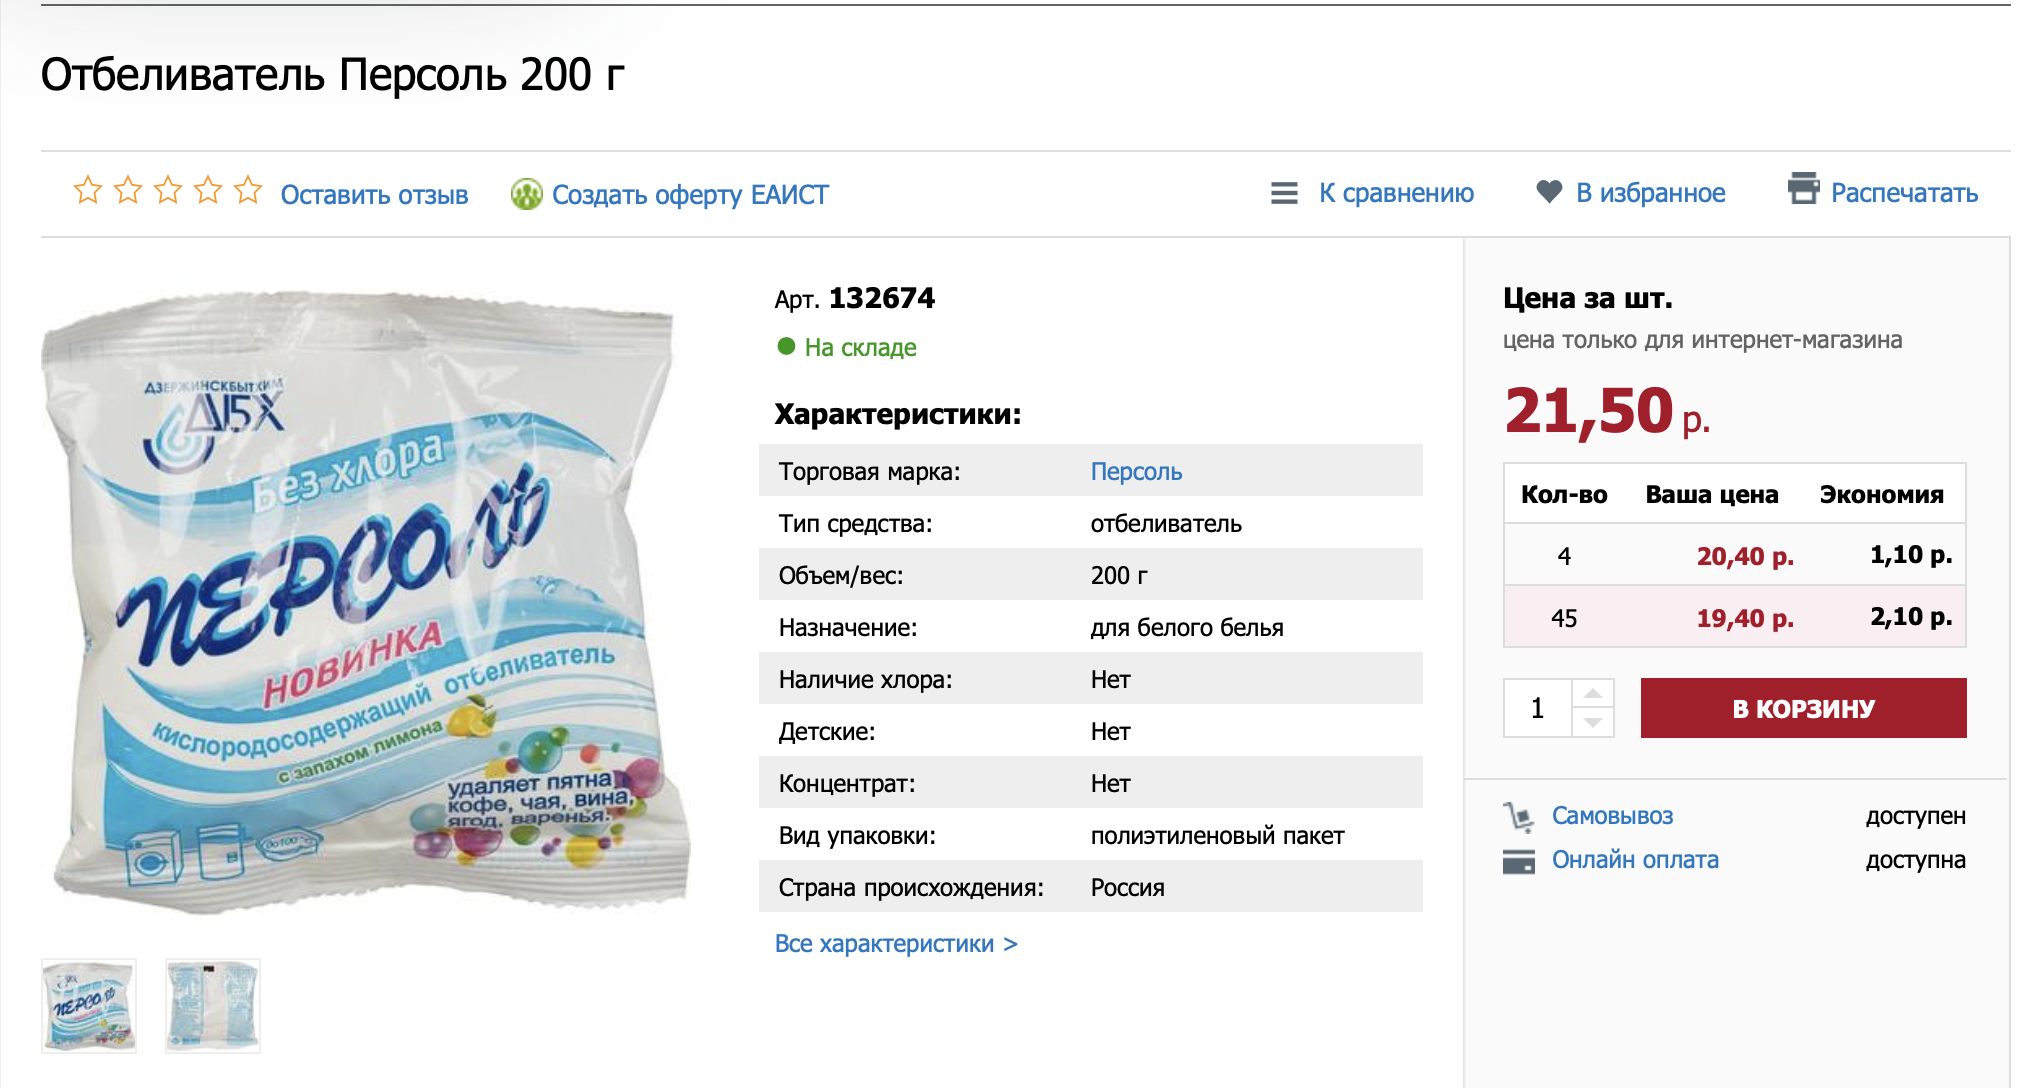Screen dimensions: 2030x1088
Task: Decrease quantity with the down arrow
Action: [x=1593, y=722]
